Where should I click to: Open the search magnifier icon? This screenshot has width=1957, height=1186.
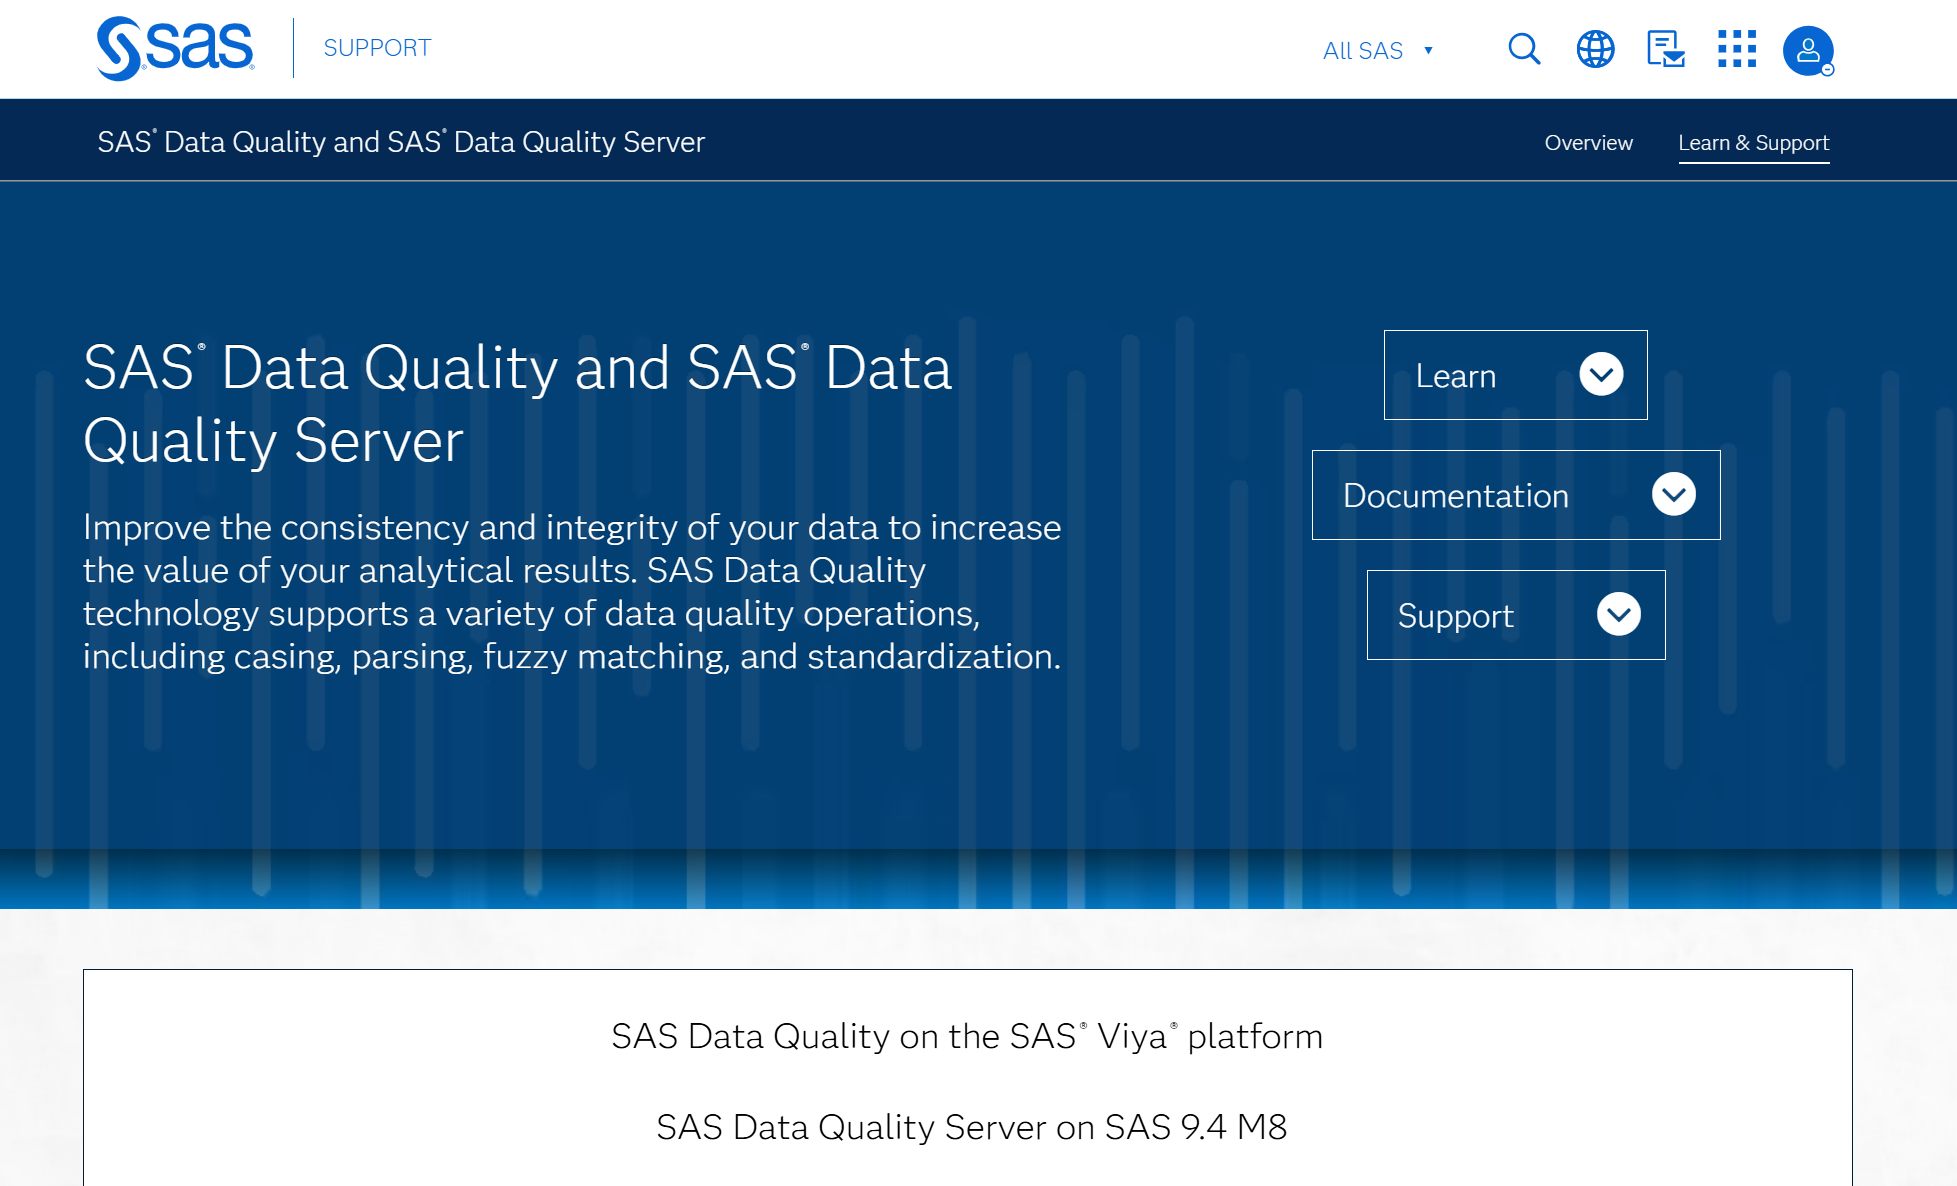click(x=1522, y=49)
